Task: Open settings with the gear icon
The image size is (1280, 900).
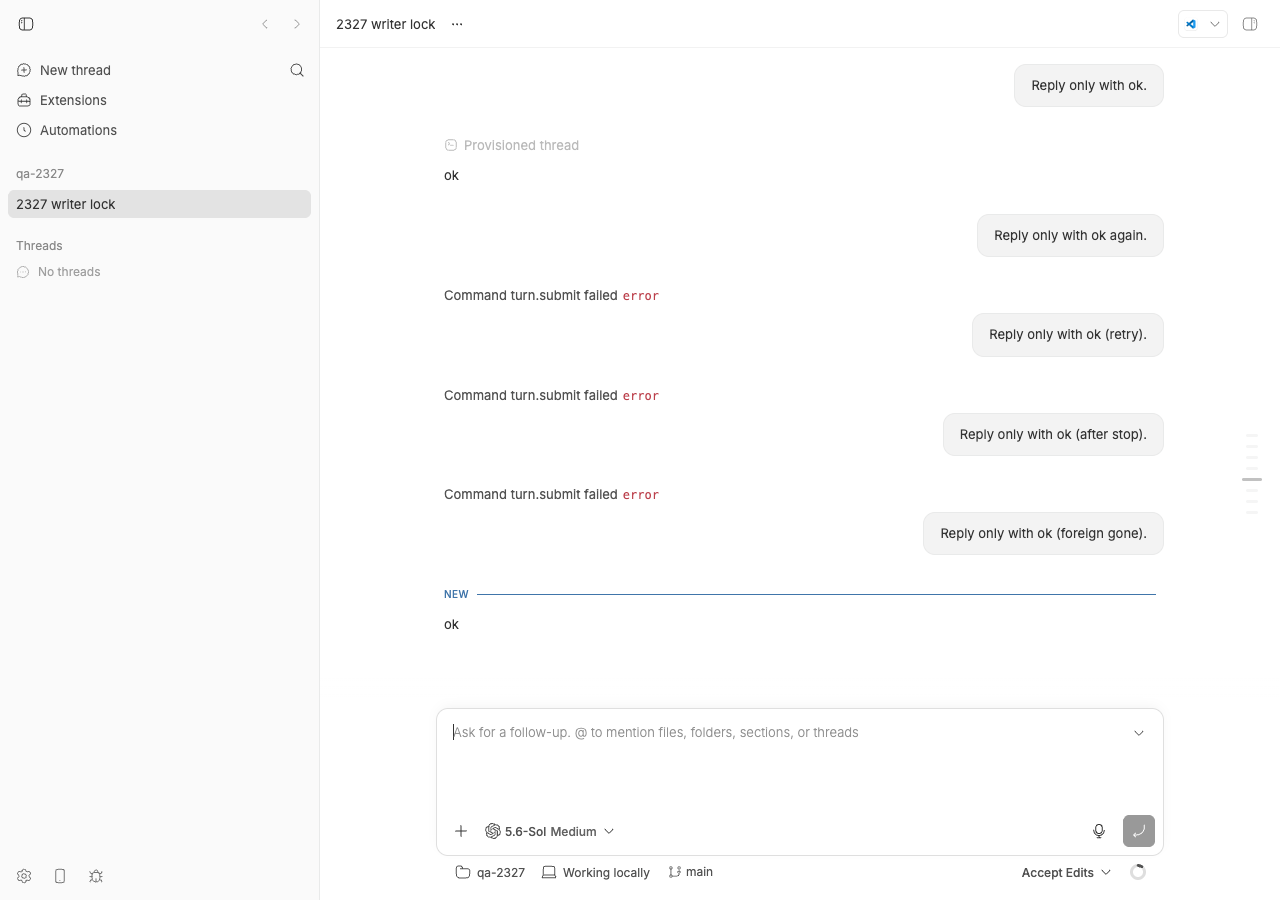Action: tap(24, 876)
